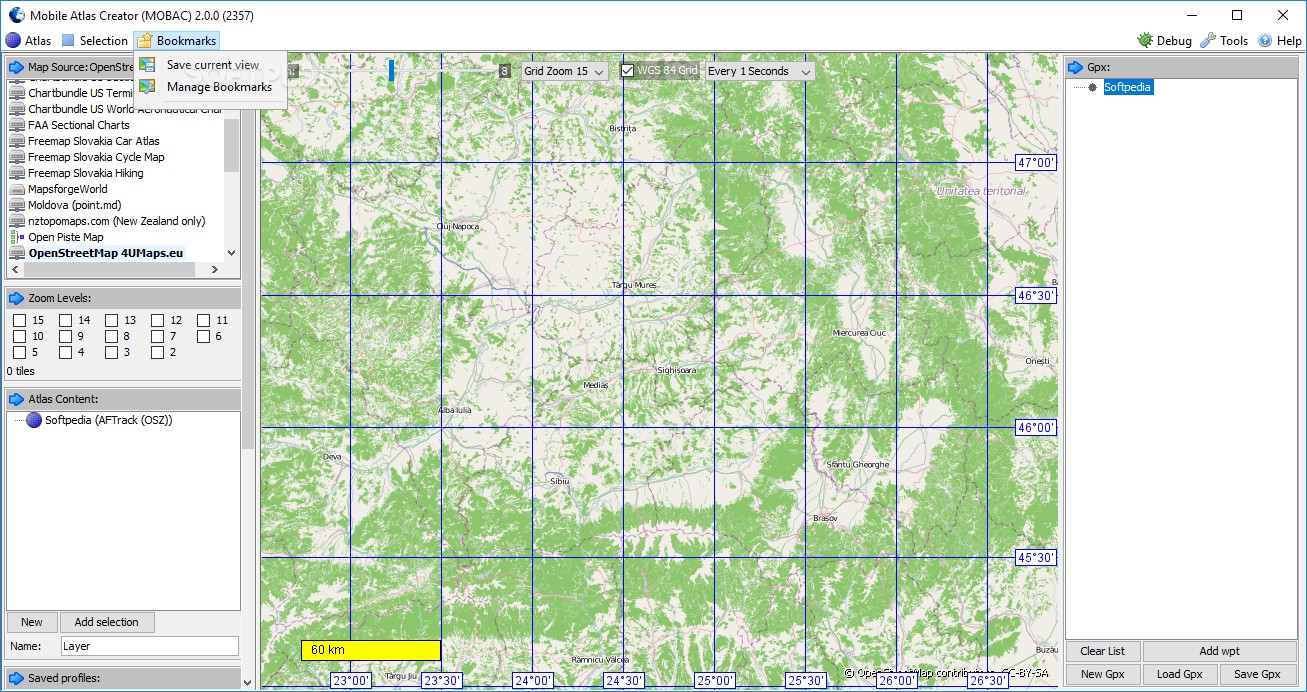This screenshot has width=1307, height=692.
Task: Click the Mobile Atlas Creator title bar icon
Action: pyautogui.click(x=16, y=15)
